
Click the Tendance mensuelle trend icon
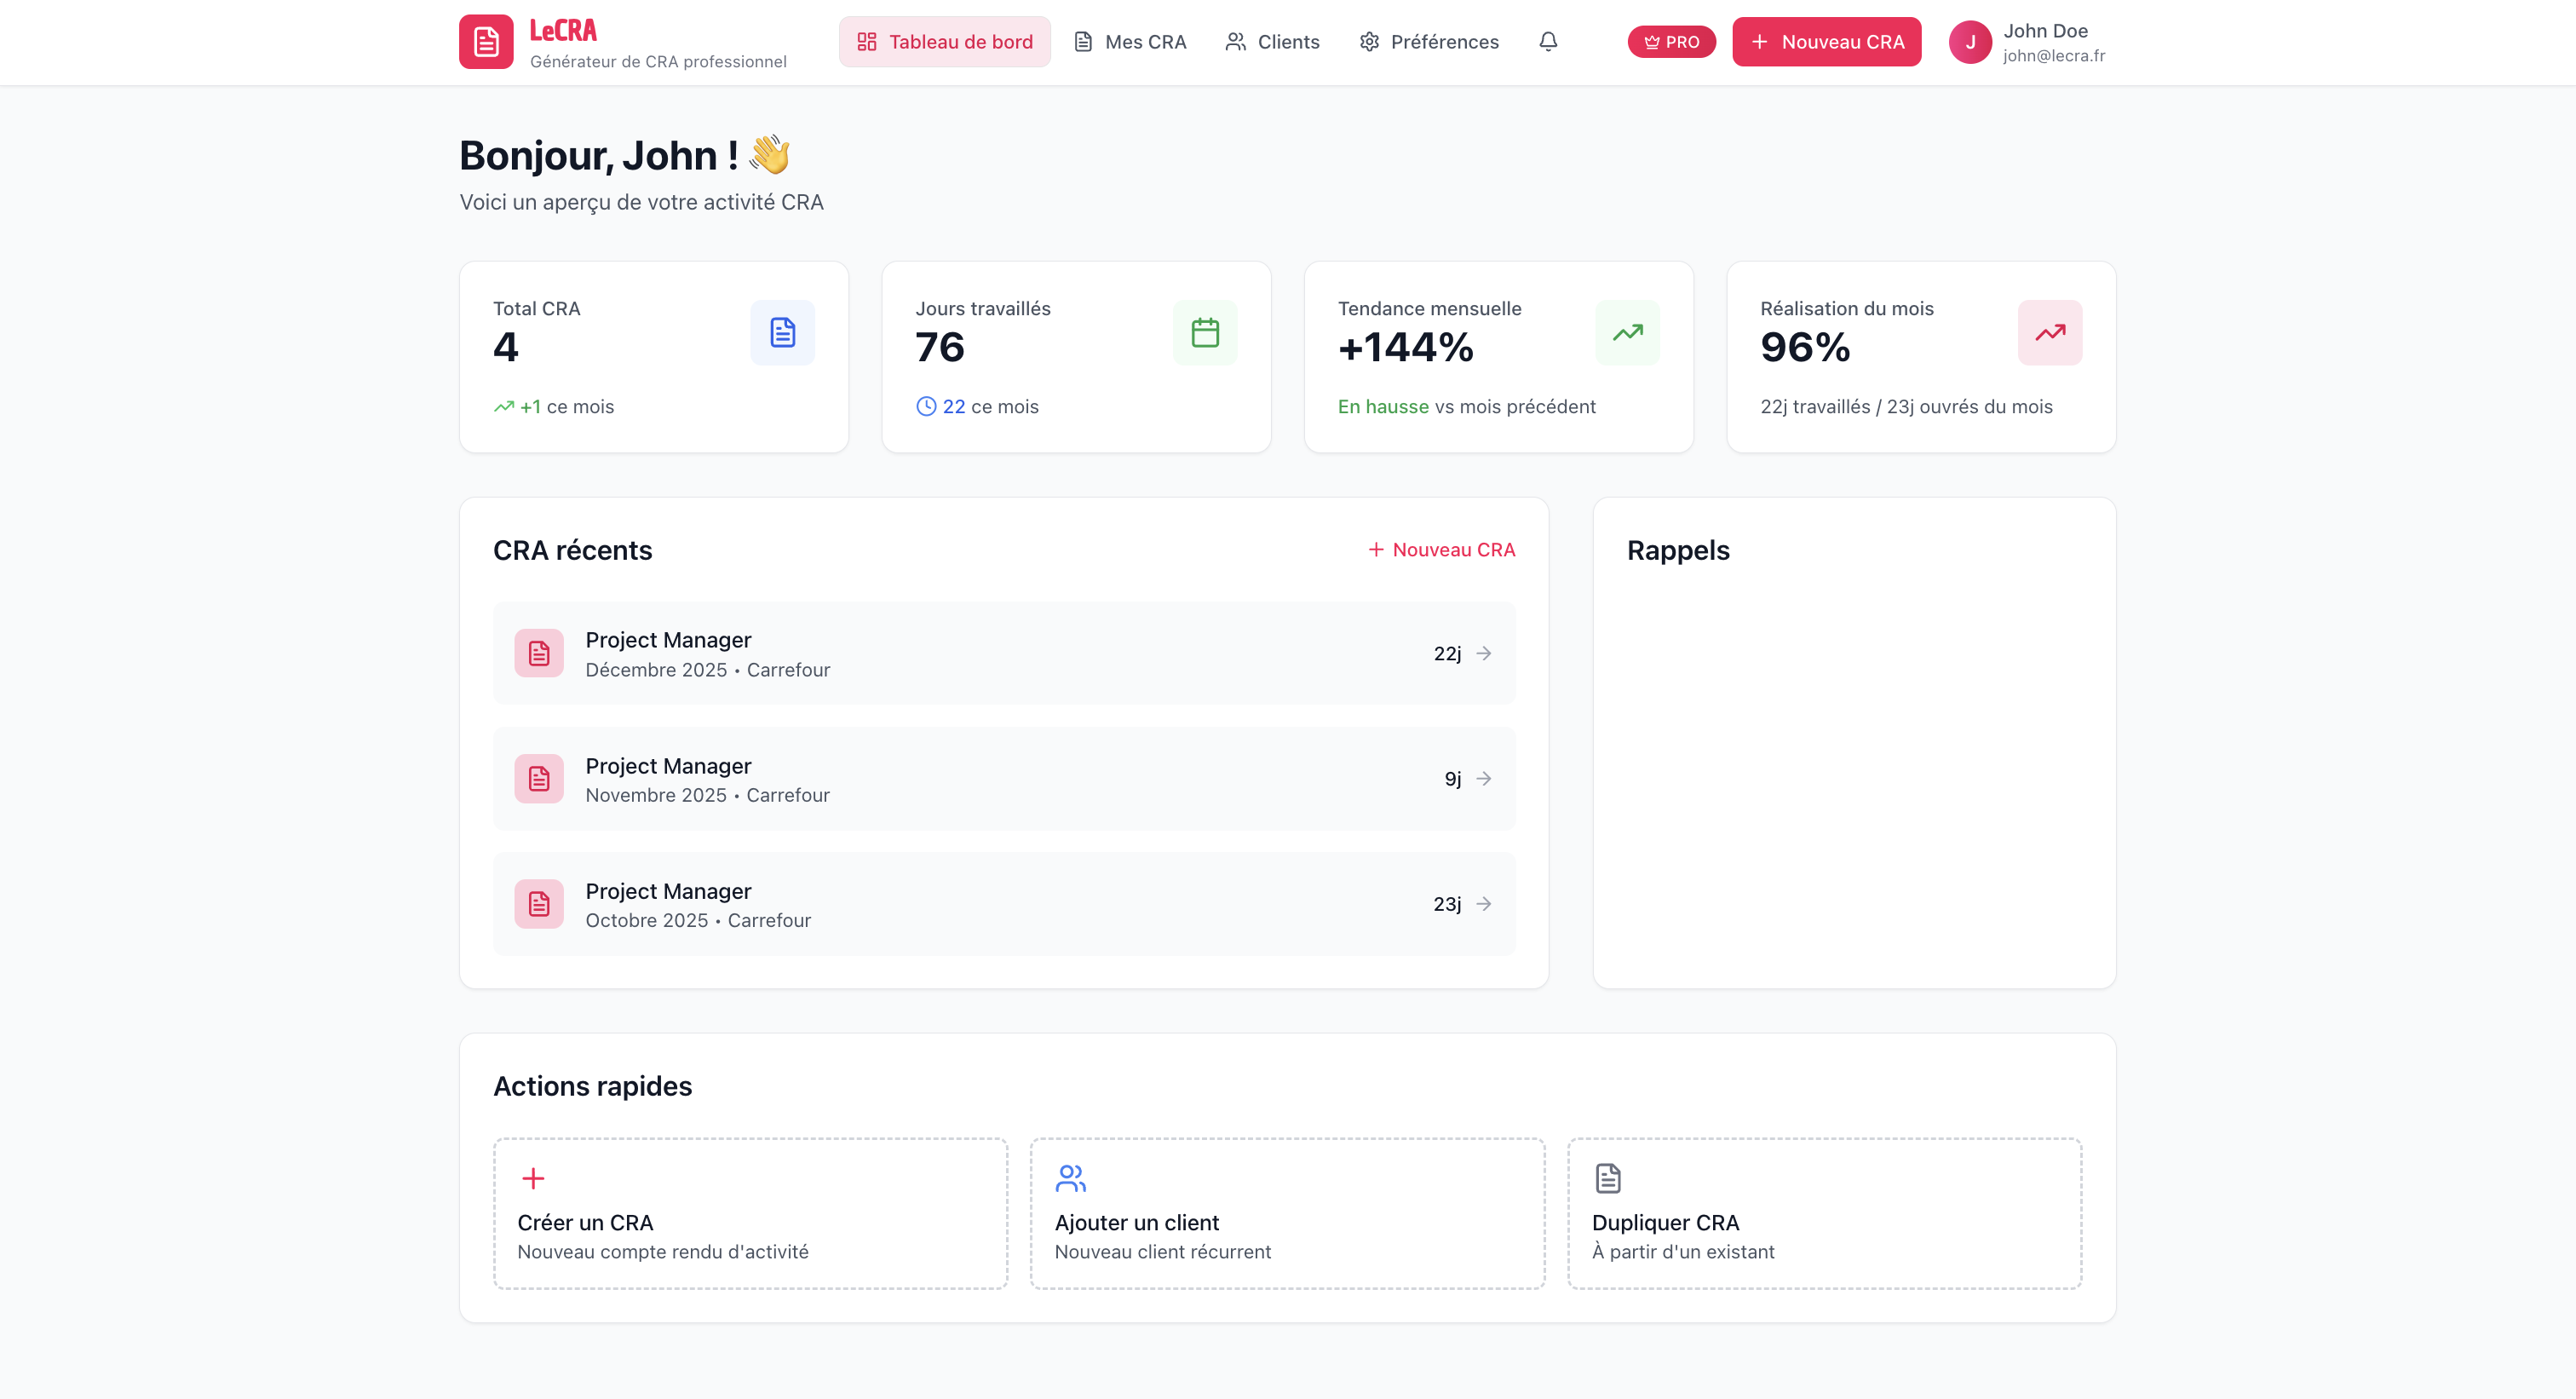(x=1627, y=332)
